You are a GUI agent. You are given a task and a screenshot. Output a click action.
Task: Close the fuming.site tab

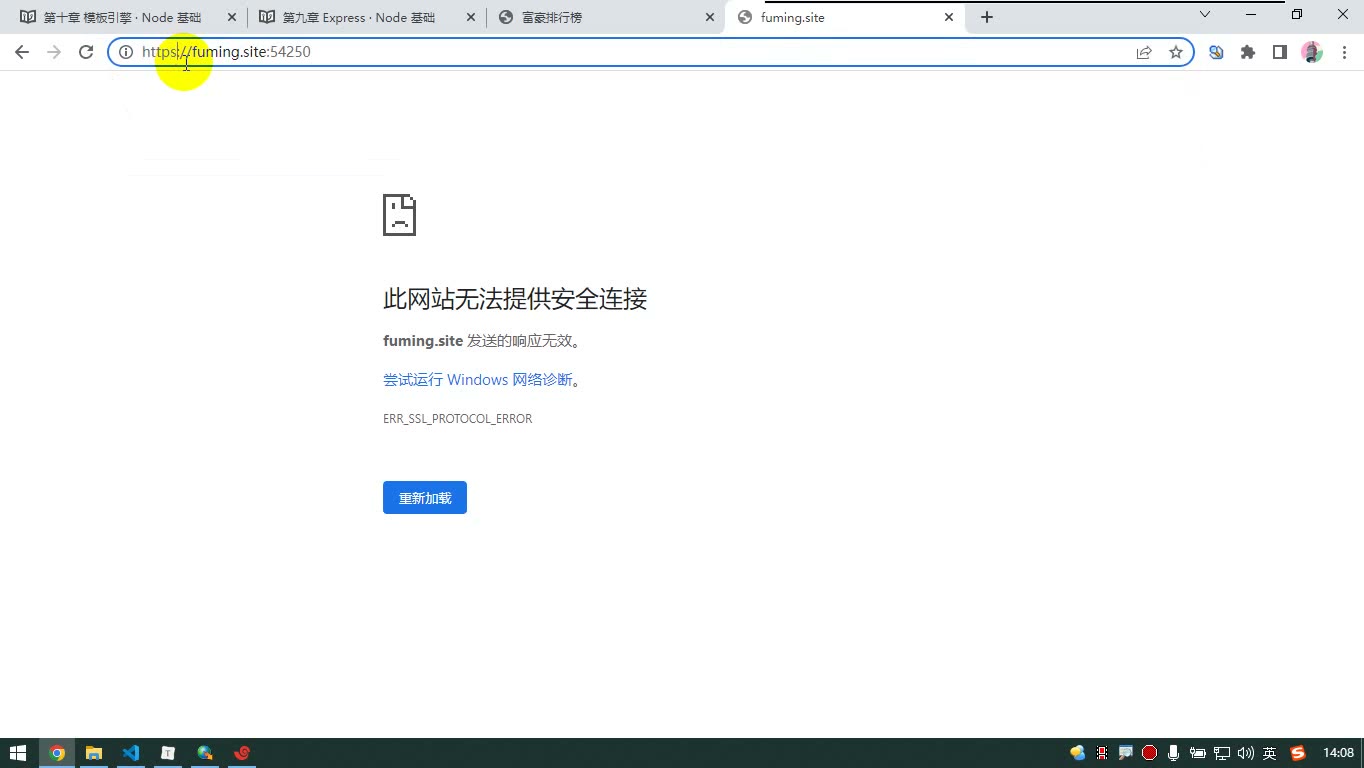click(949, 18)
